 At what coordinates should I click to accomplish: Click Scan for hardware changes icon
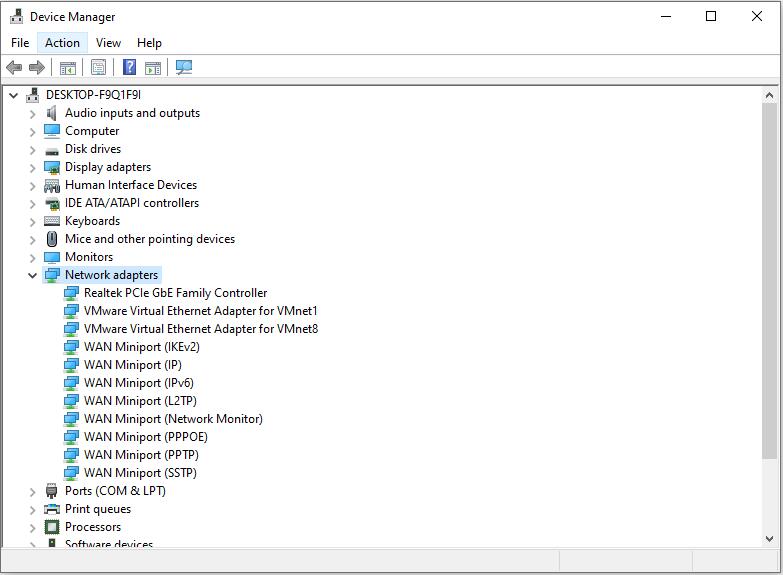pos(184,67)
